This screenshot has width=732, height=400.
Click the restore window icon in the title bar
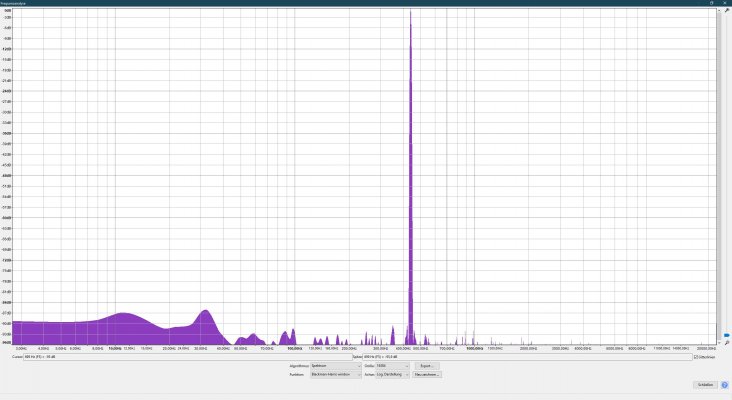(711, 3)
